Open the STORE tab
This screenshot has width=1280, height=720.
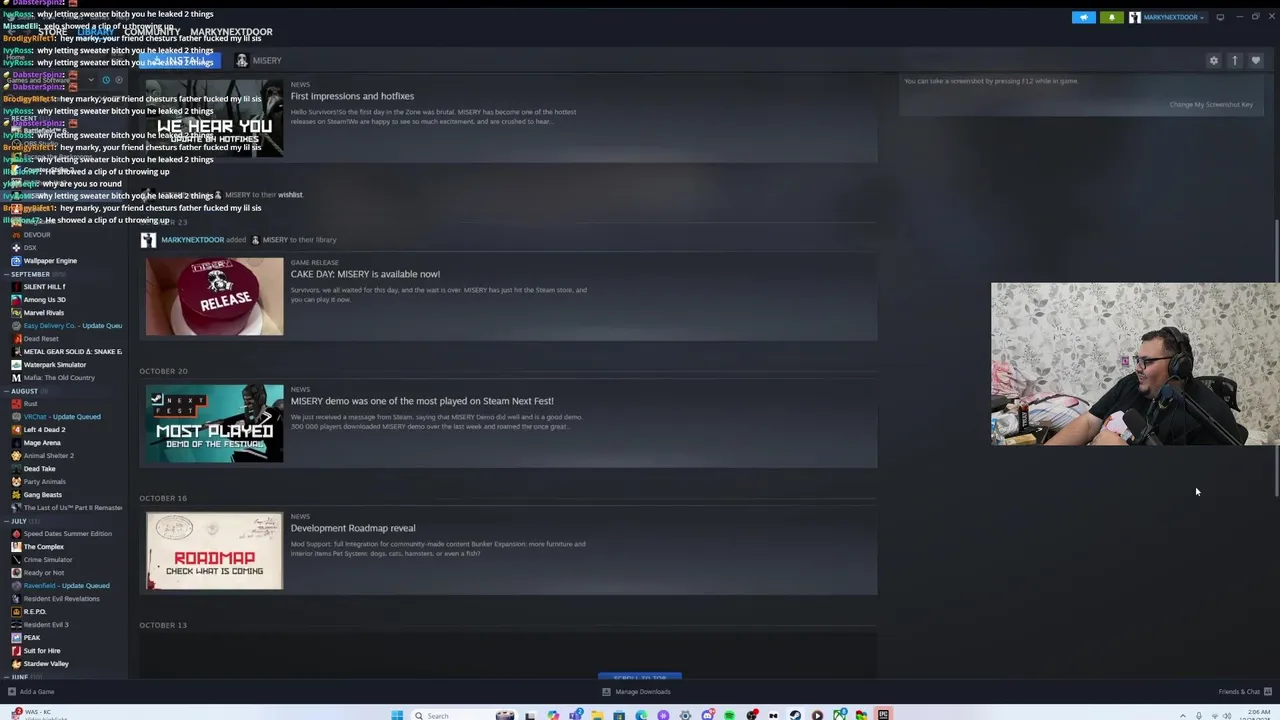52,32
